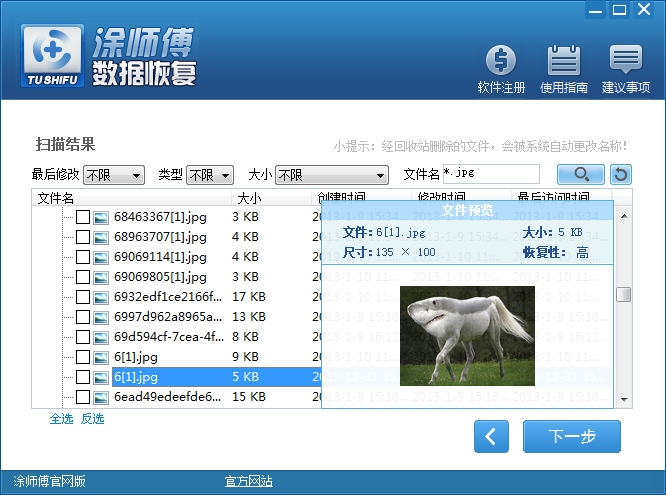Check the box for 6ead49edeefde6...
666x495 pixels.
[83, 397]
